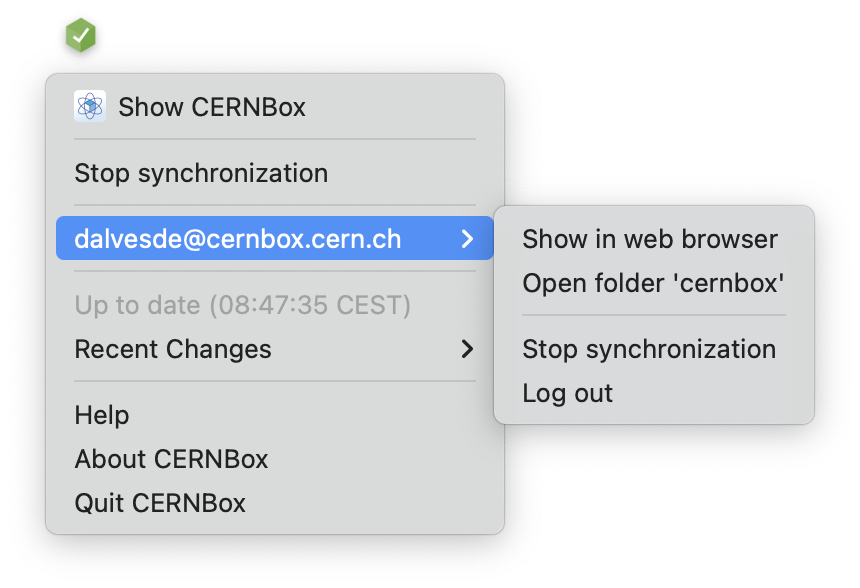Screen dimensions: 860x588
Task: Open the Show CERNBox menu entry
Action: (212, 107)
